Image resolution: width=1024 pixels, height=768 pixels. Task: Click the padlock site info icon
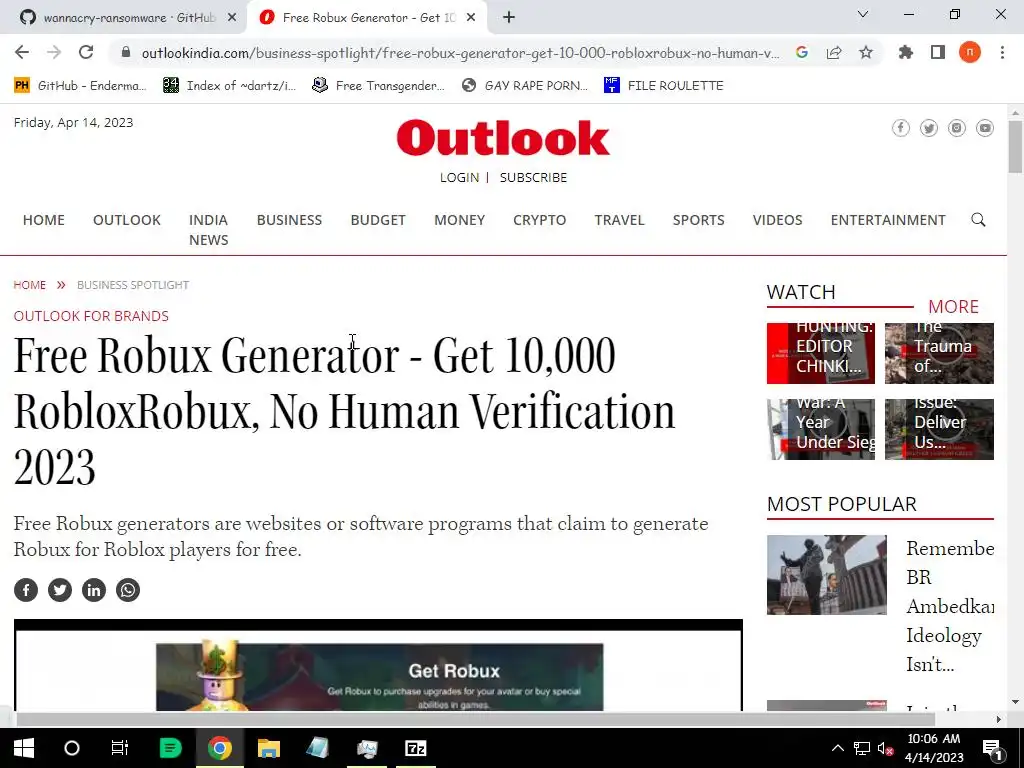(x=125, y=53)
